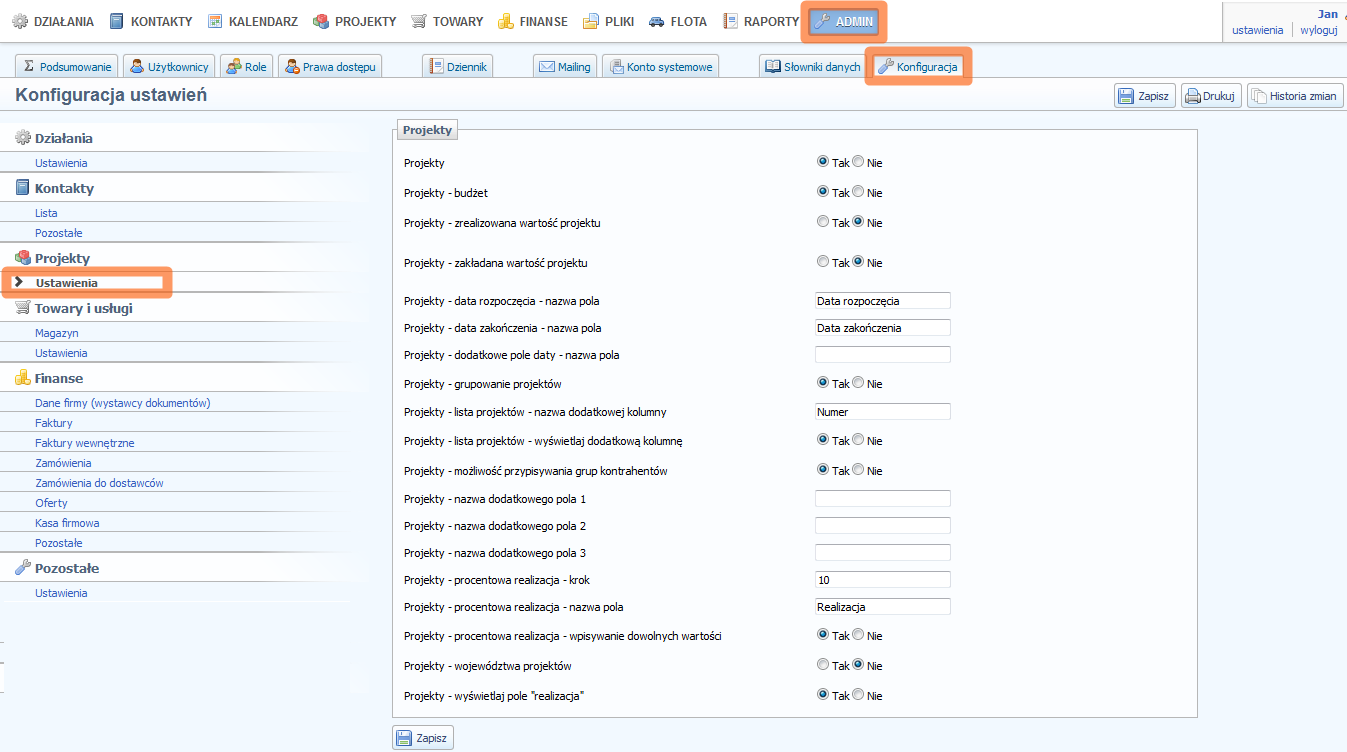Click the Kalendarz calendar icon
The width and height of the screenshot is (1347, 752).
[215, 21]
